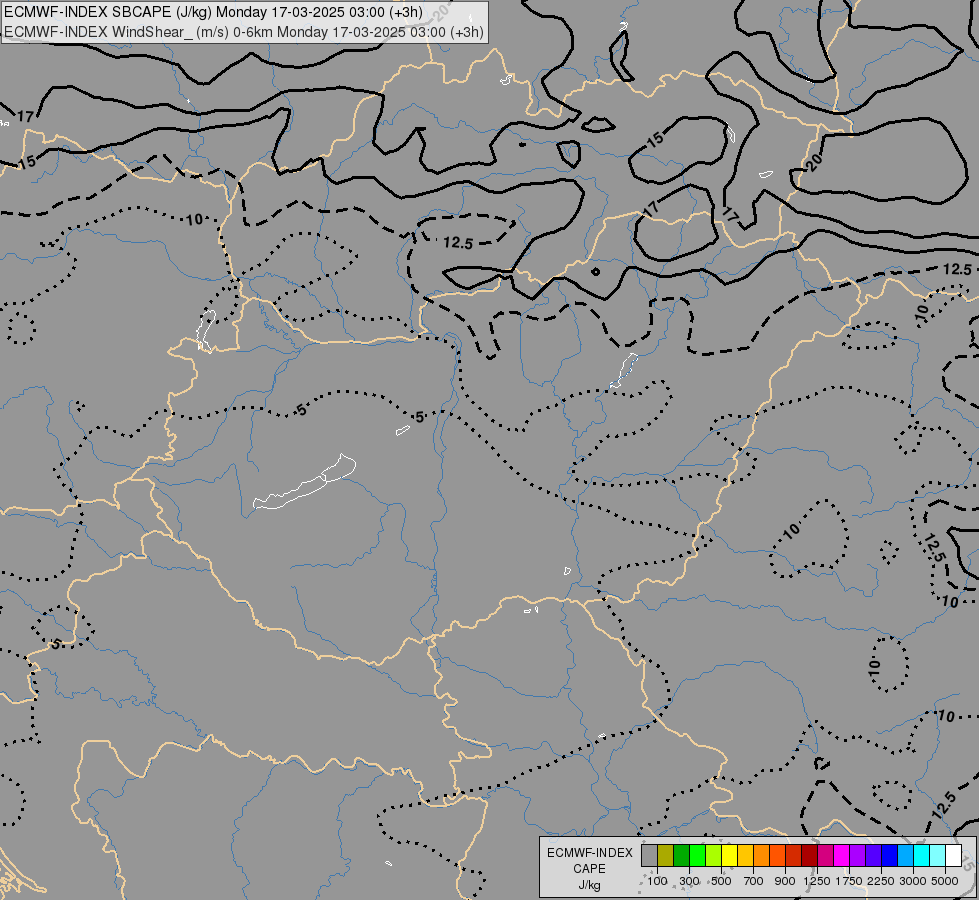The height and width of the screenshot is (900, 979).
Task: Click the "ECMWF-INDEX" label in the legend box
Action: (590, 853)
